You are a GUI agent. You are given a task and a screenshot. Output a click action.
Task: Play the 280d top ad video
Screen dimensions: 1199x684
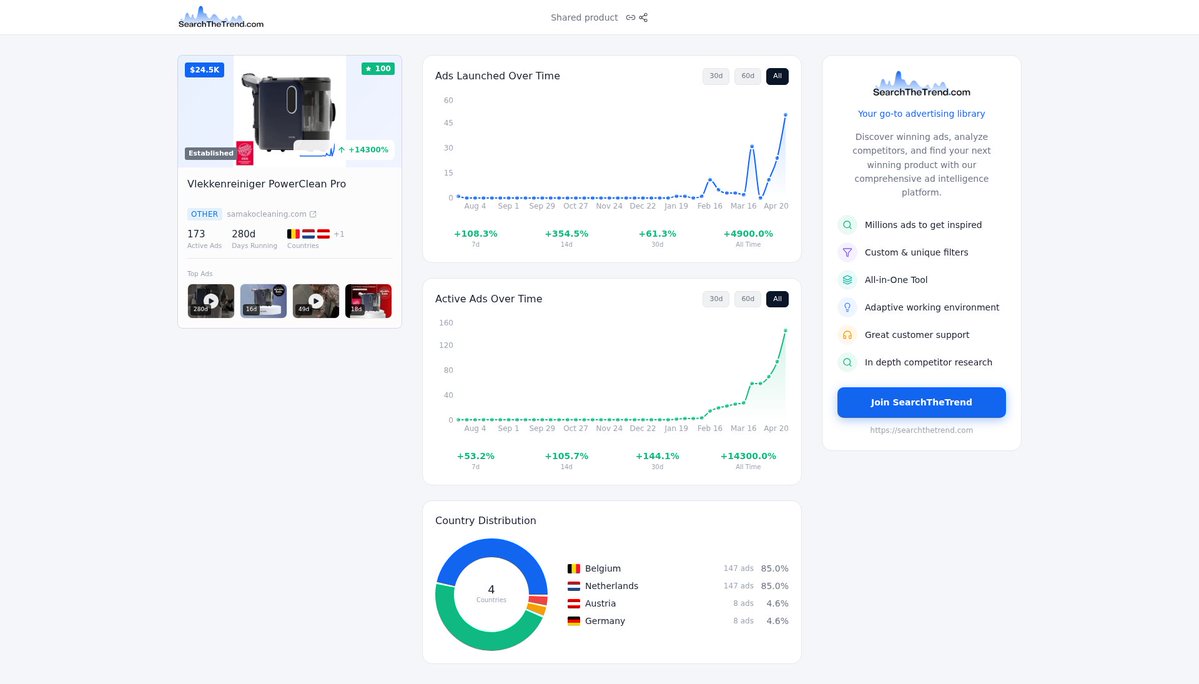(x=211, y=301)
